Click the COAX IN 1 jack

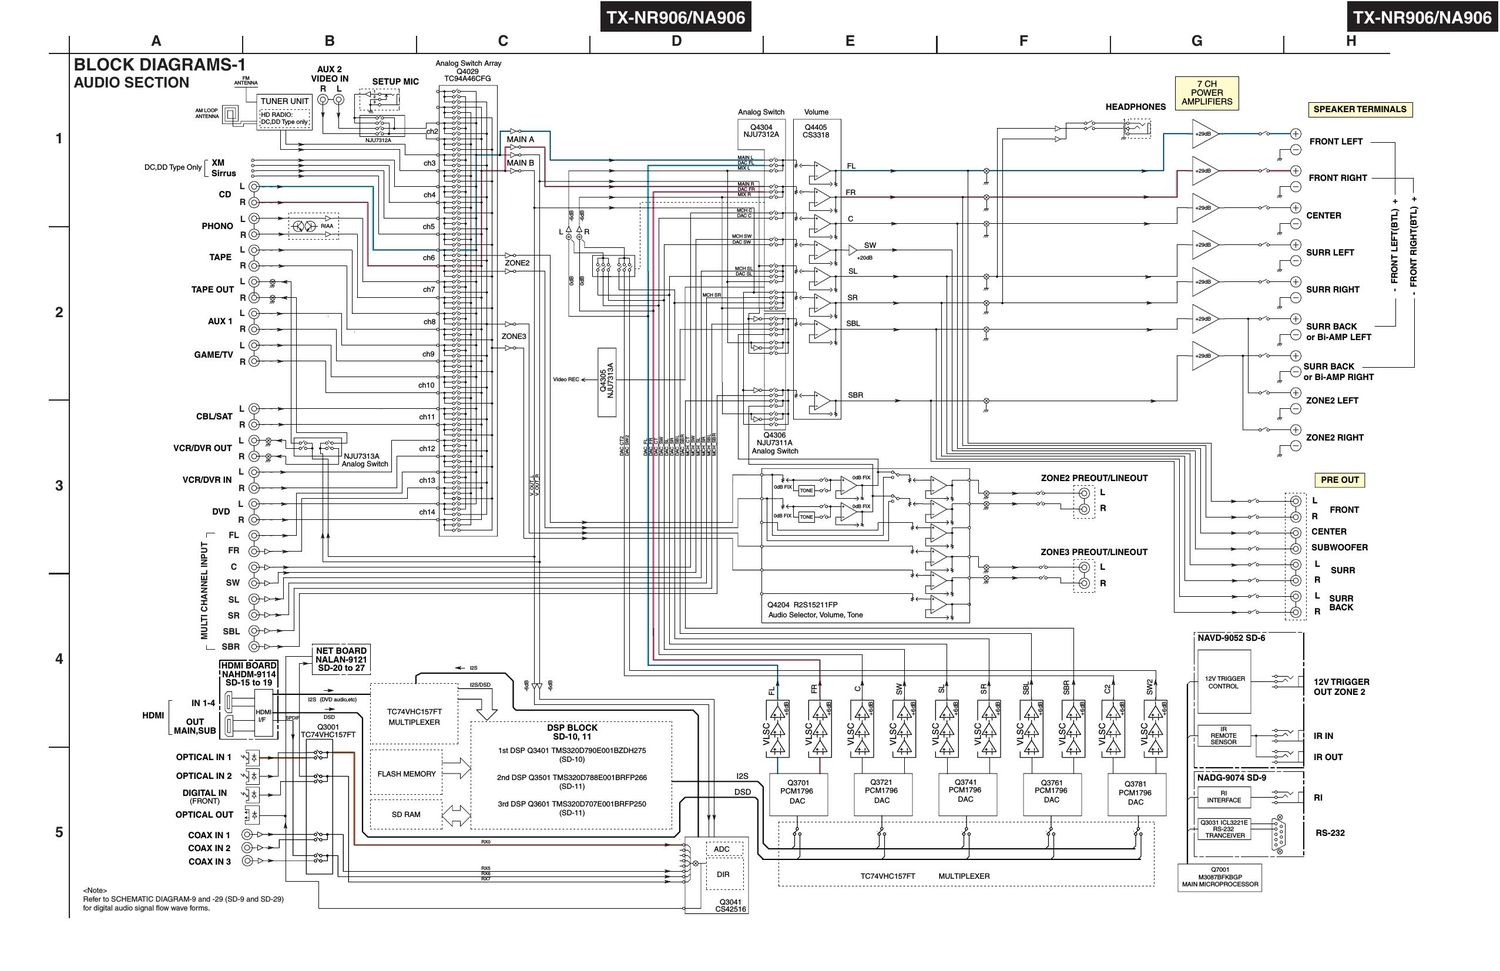(247, 834)
